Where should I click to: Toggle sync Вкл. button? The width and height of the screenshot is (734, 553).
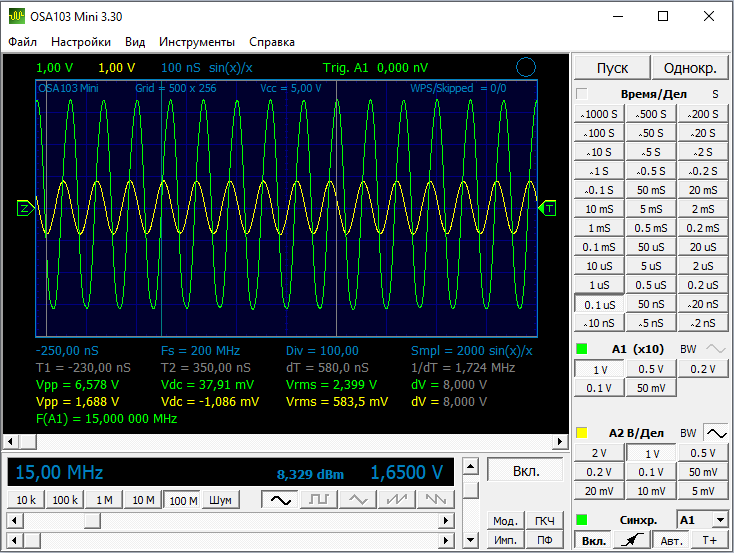(x=593, y=541)
